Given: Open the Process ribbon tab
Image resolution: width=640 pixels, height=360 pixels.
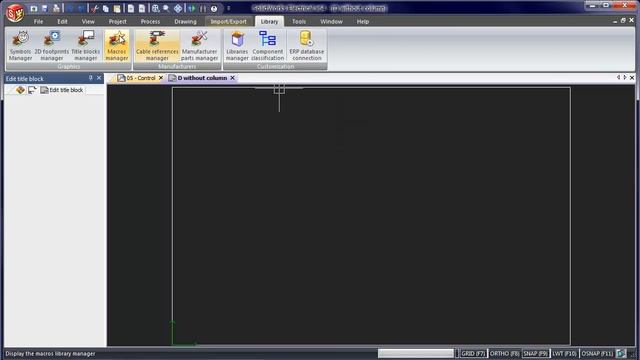Looking at the screenshot, I should [150, 21].
